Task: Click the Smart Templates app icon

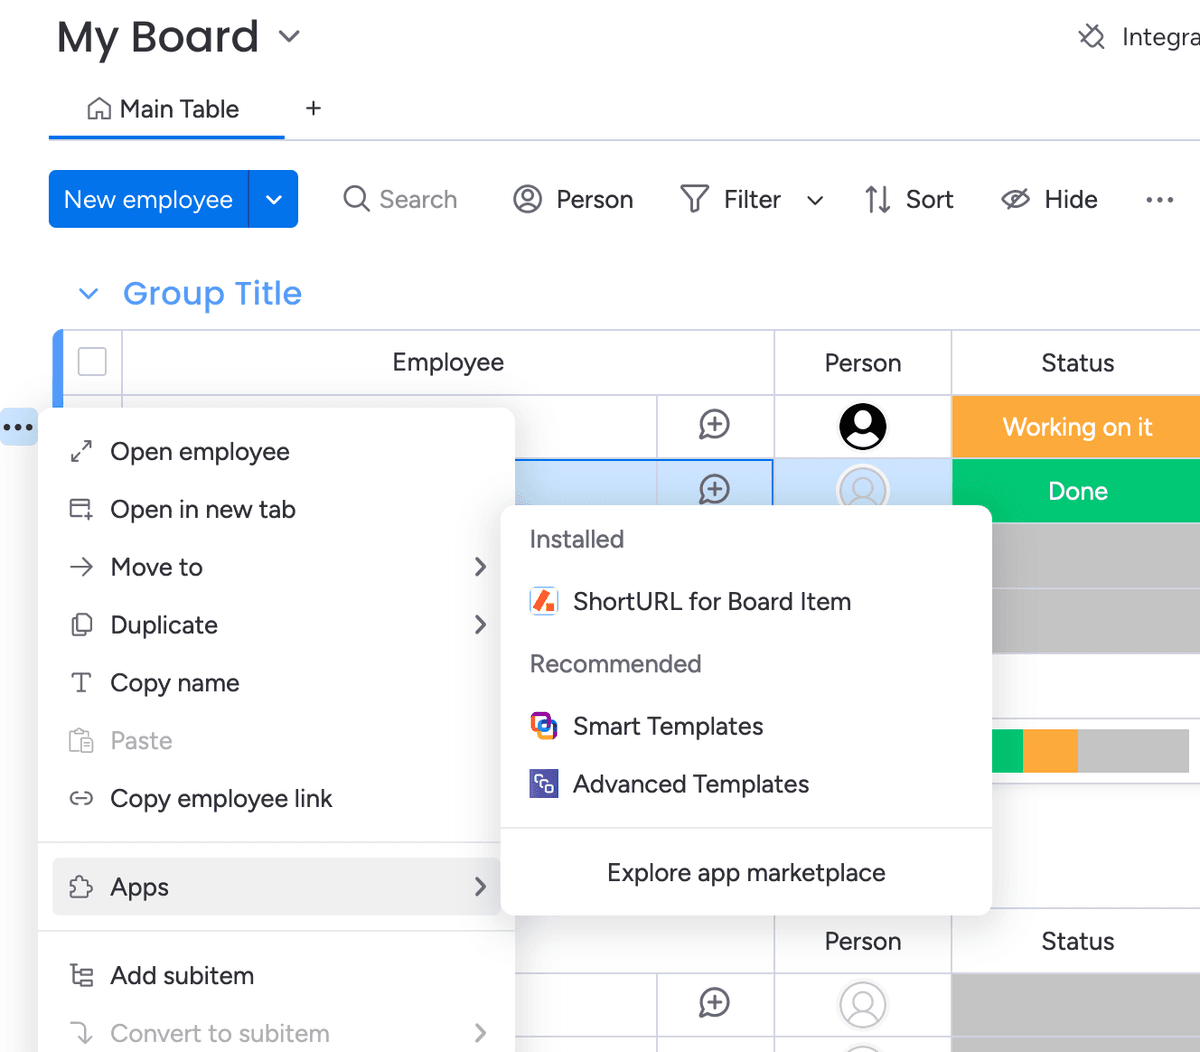Action: pos(544,726)
